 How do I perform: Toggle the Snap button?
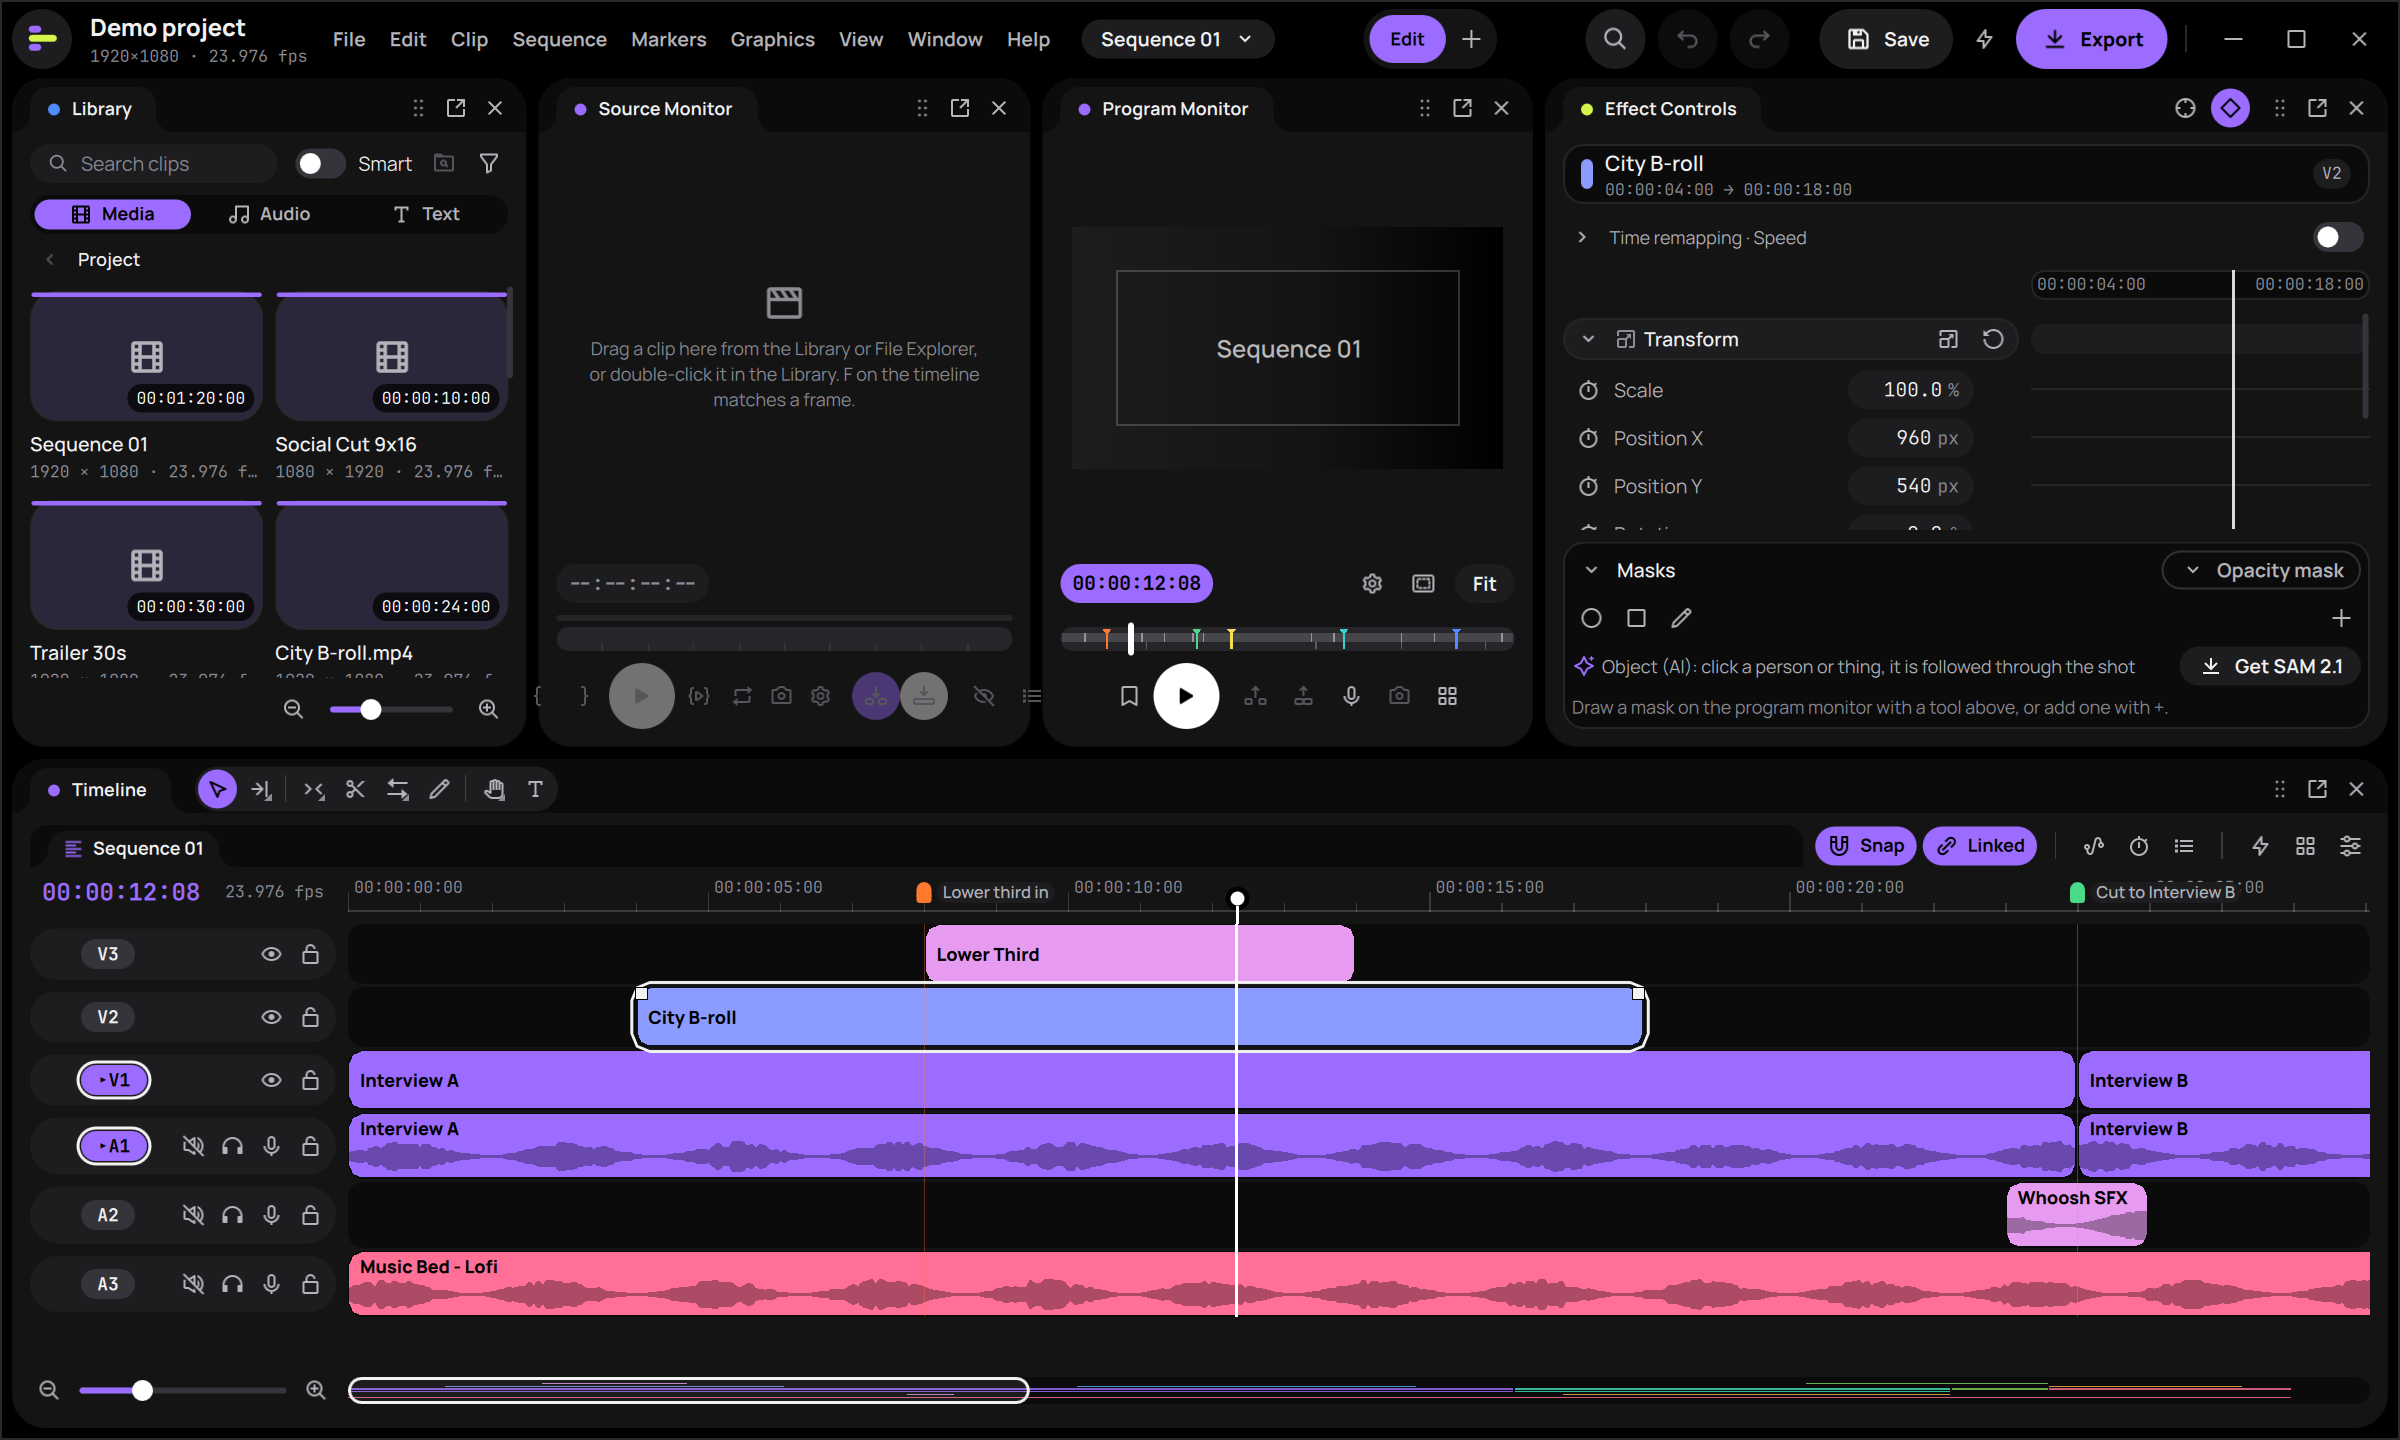click(1866, 846)
